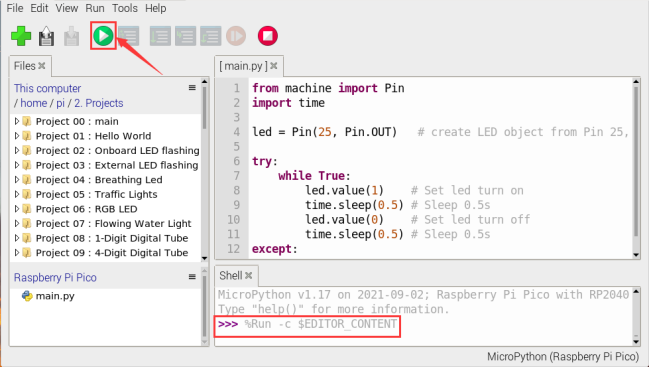Select the Project 01 : Hello World row
Image resolution: width=650 pixels, height=367 pixels.
click(x=105, y=136)
